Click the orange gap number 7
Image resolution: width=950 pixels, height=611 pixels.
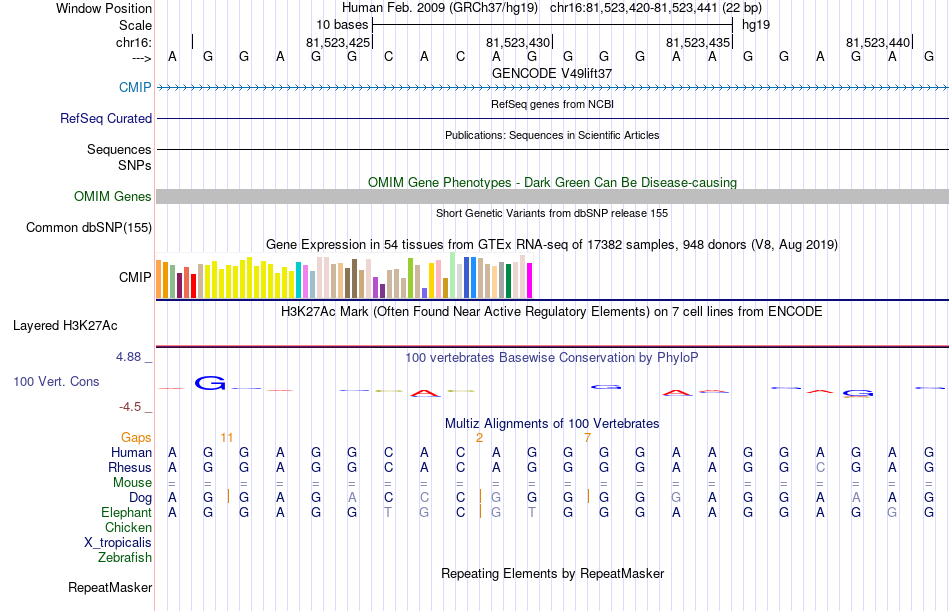pos(587,438)
